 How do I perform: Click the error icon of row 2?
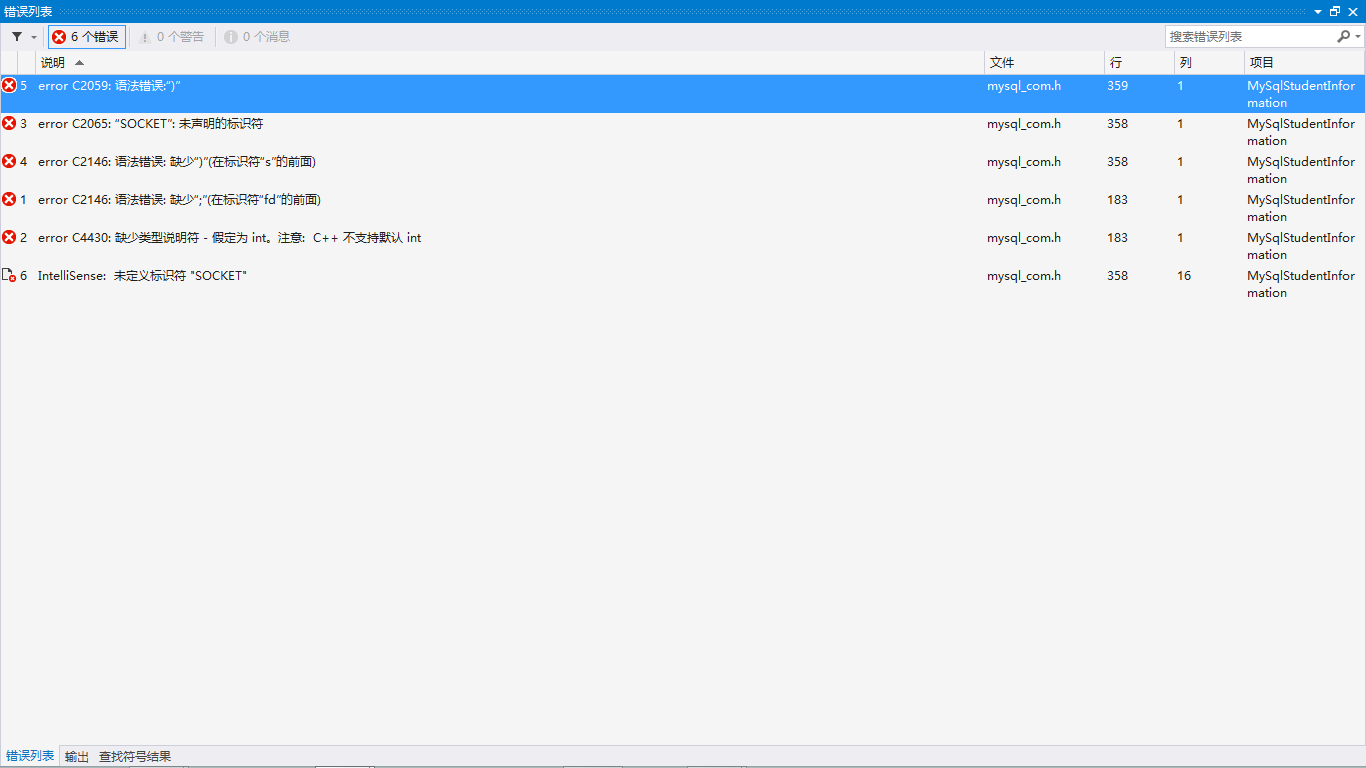[x=9, y=237]
